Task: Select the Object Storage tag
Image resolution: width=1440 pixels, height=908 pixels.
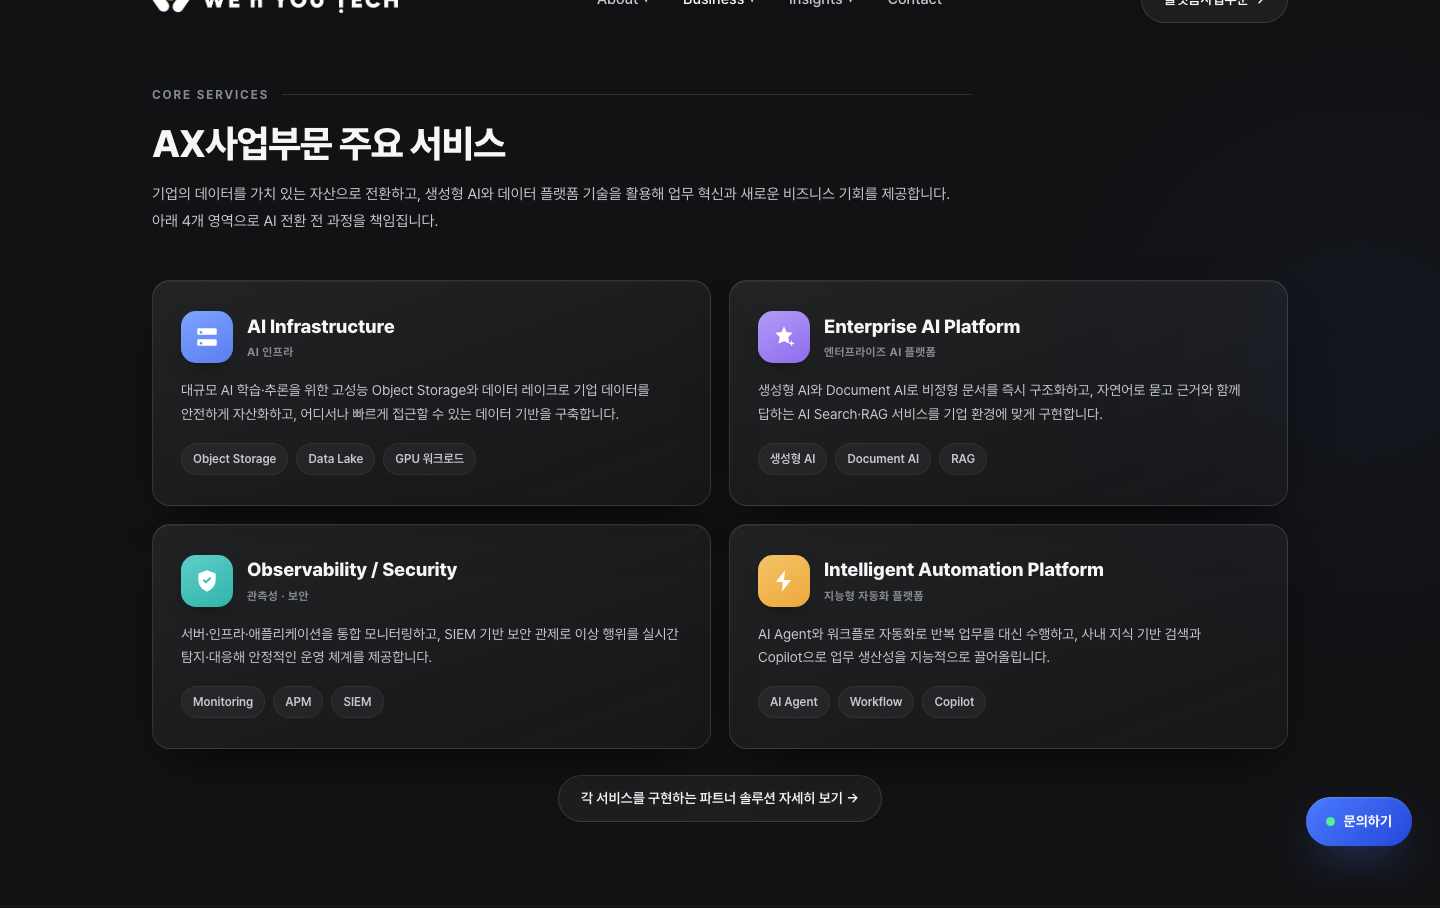Action: pos(234,459)
